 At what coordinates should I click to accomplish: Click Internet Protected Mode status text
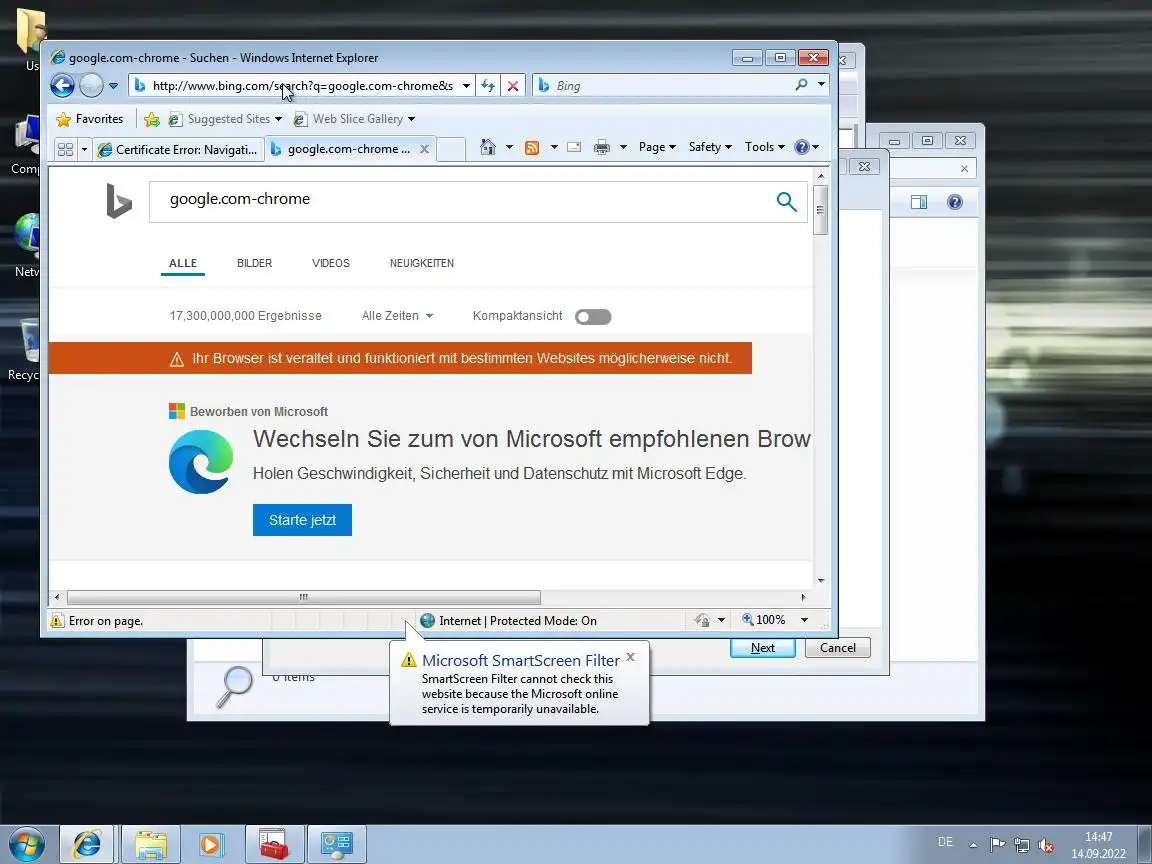click(x=517, y=621)
